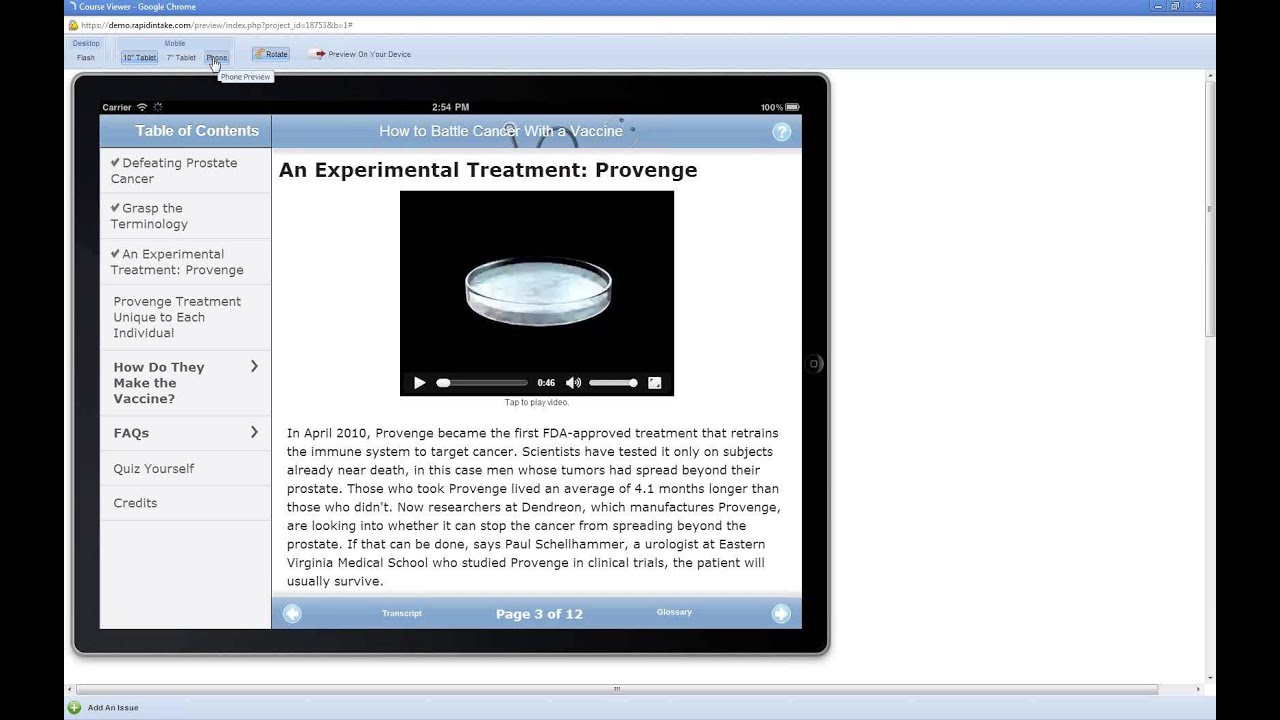Click the 0:46 video time label
The height and width of the screenshot is (720, 1280).
[546, 383]
